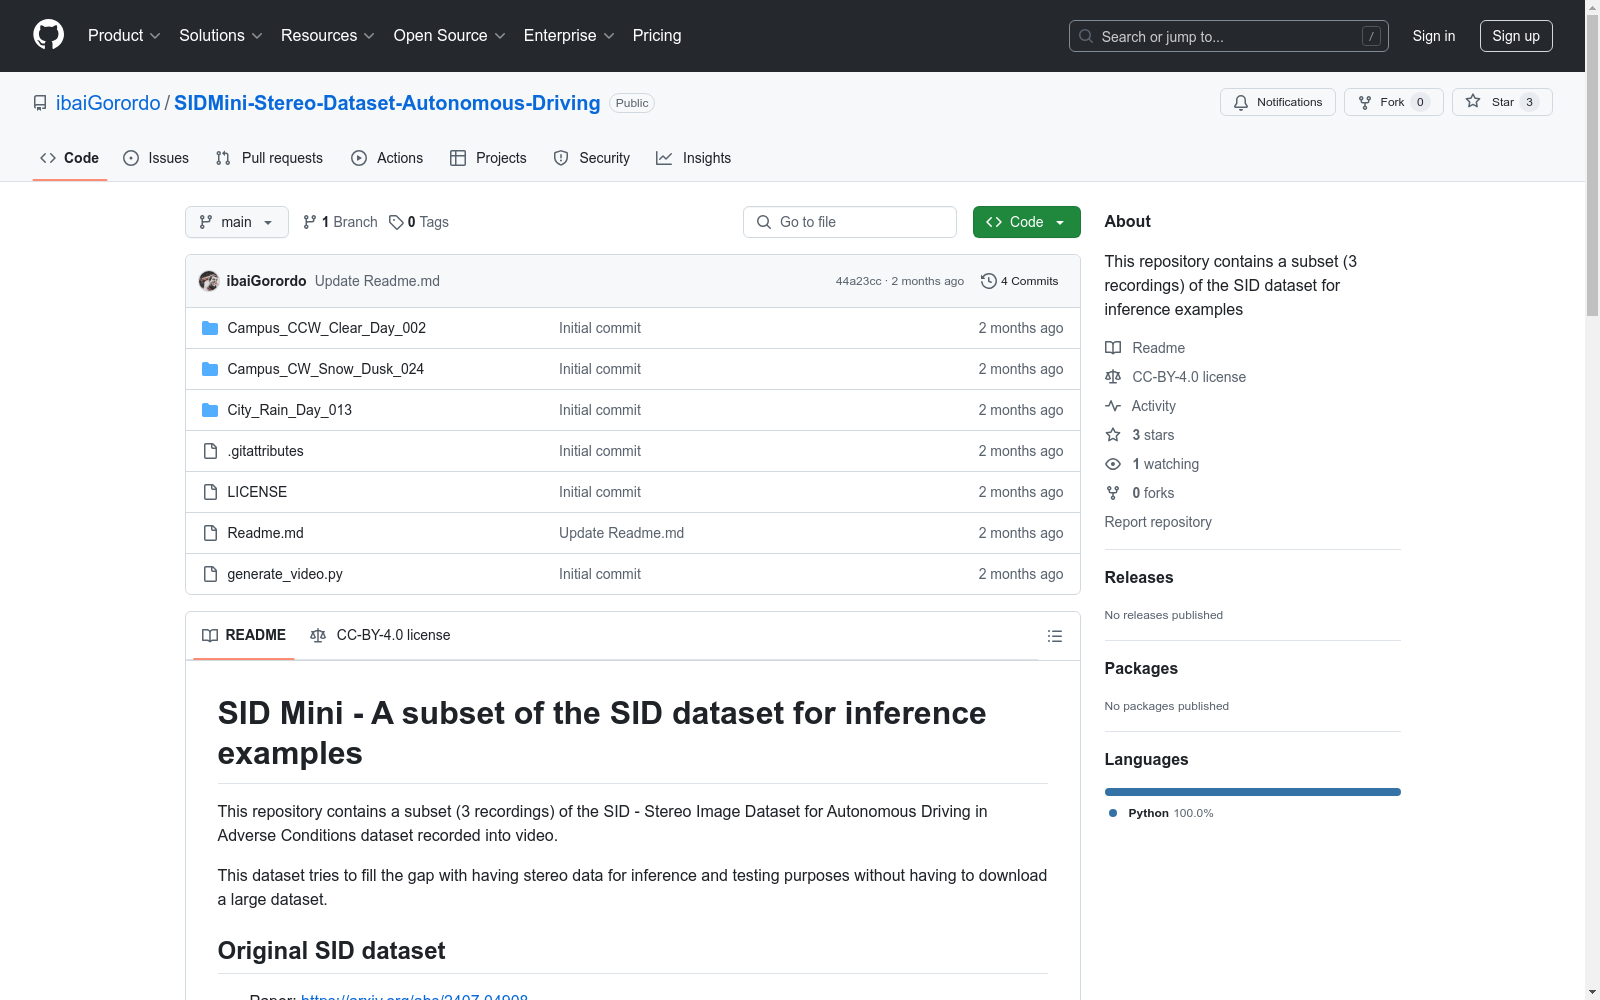Click the Sign up button
This screenshot has width=1600, height=1000.
(x=1516, y=36)
